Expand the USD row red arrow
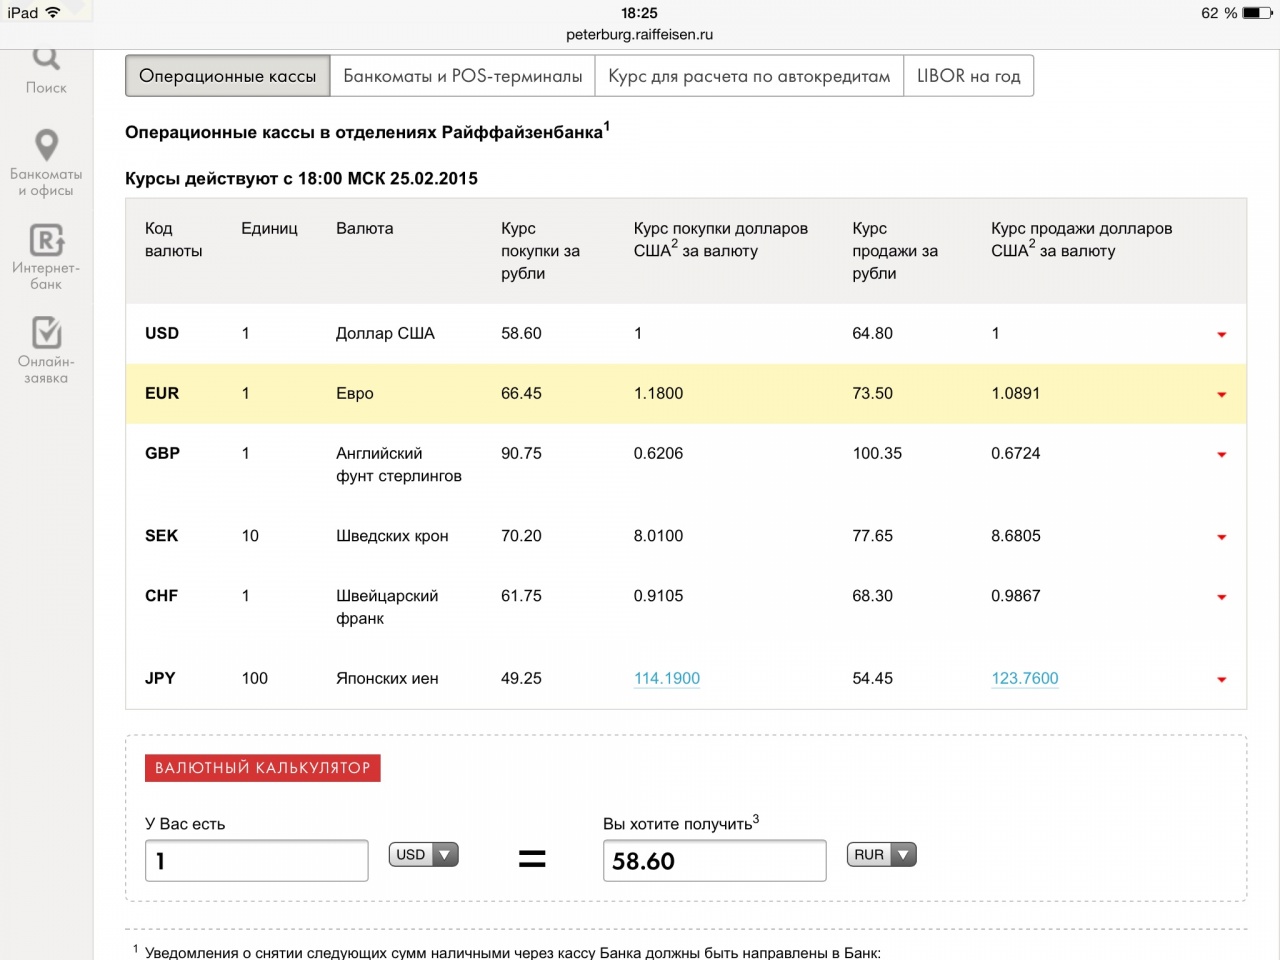The width and height of the screenshot is (1280, 960). pos(1221,335)
